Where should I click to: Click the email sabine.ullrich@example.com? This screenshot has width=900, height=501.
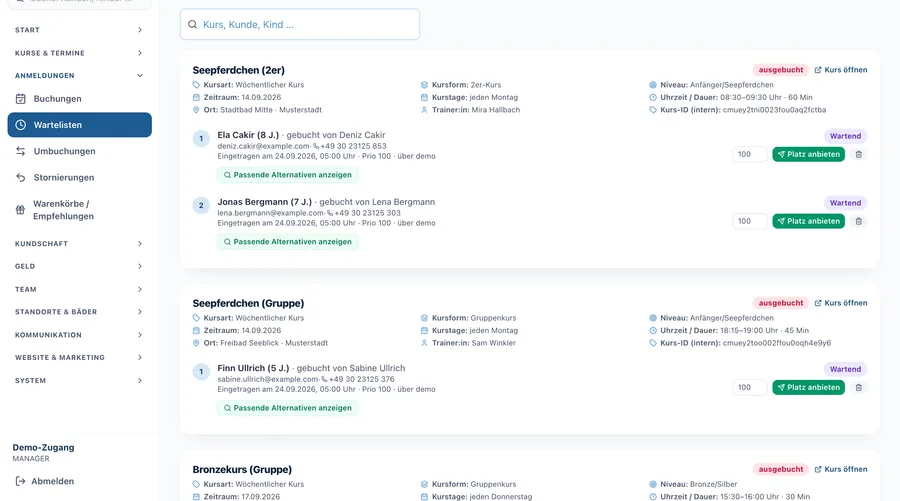coord(267,379)
